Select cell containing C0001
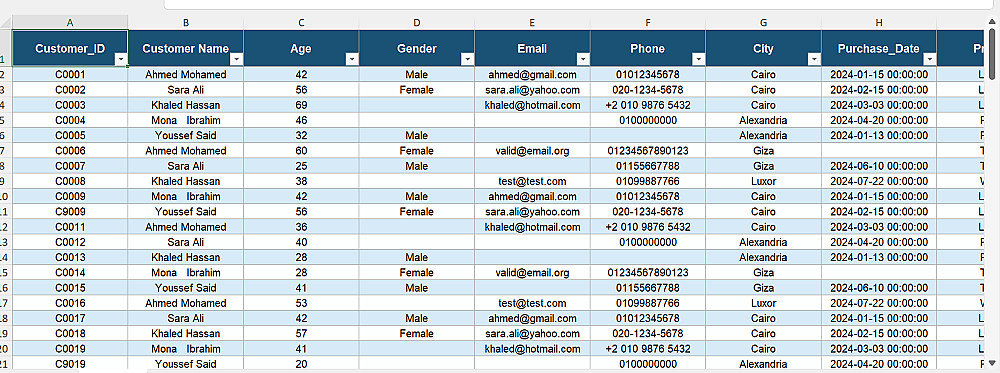Image resolution: width=1000 pixels, height=373 pixels. pyautogui.click(x=70, y=75)
